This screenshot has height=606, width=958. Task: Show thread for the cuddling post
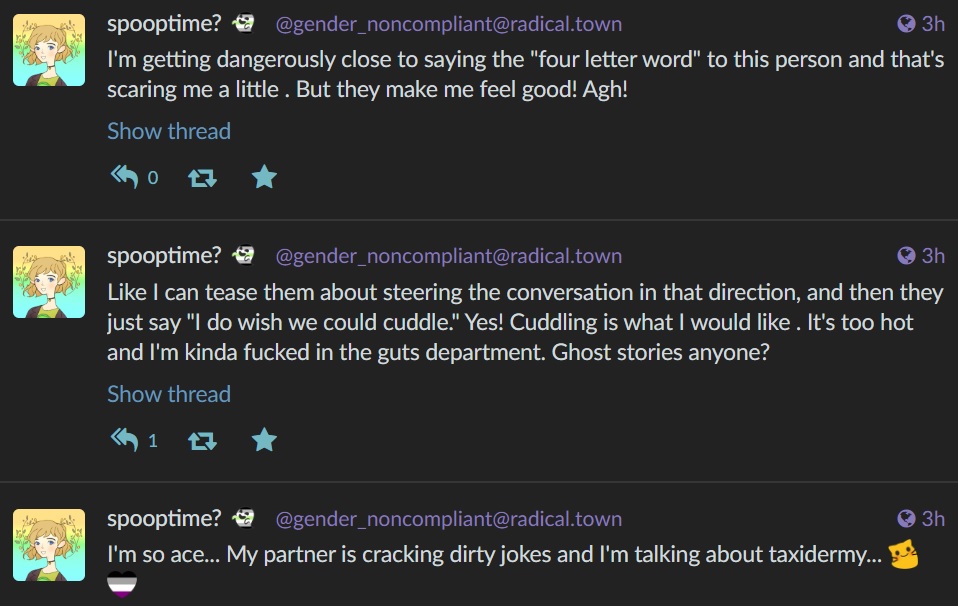(x=169, y=394)
